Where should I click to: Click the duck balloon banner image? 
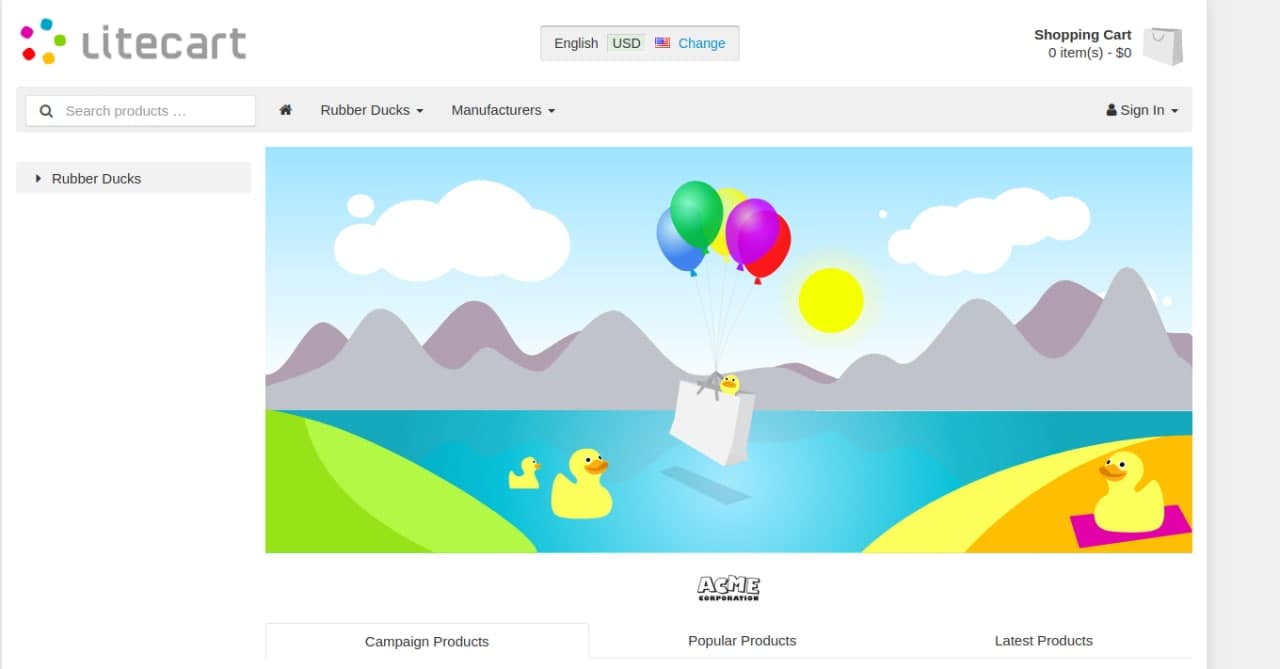(x=729, y=350)
